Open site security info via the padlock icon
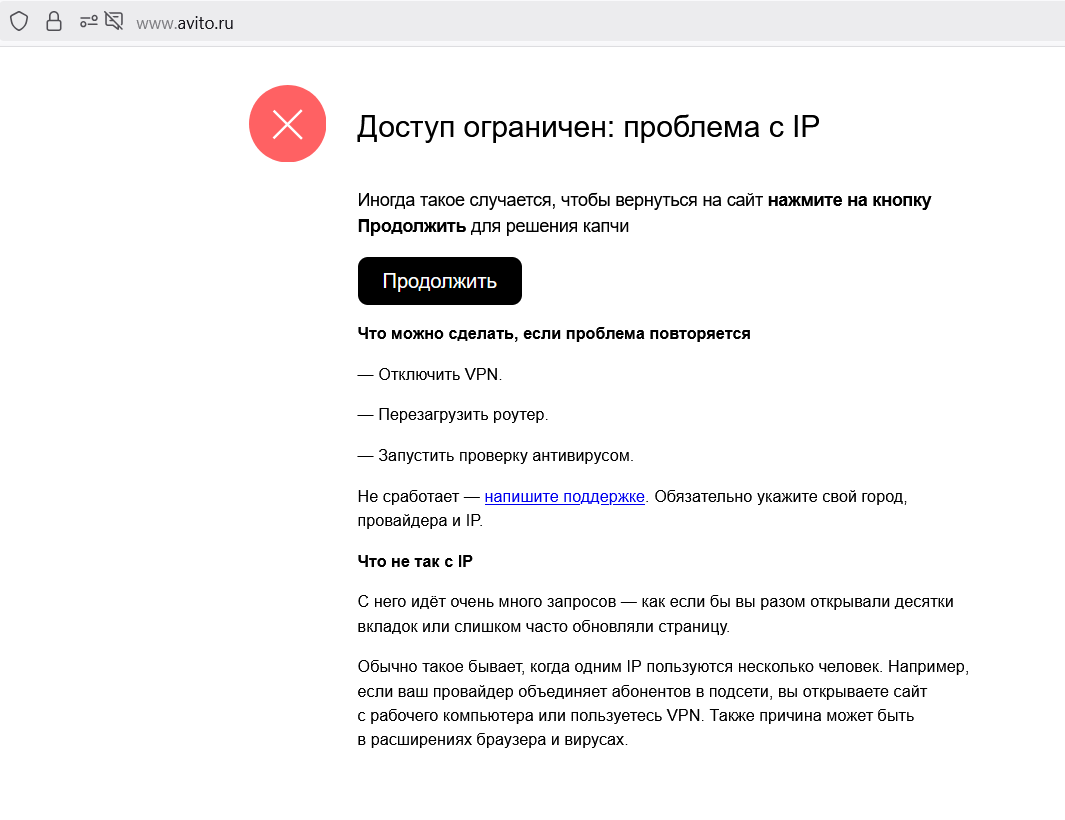Viewport: 1065px width, 820px height. [x=54, y=21]
